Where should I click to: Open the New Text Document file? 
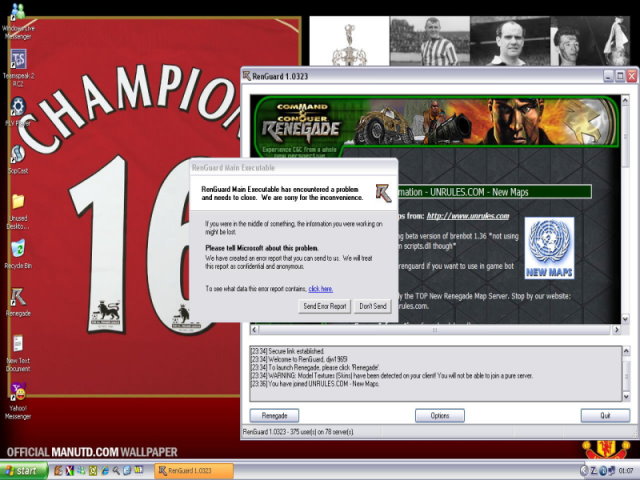[x=17, y=345]
